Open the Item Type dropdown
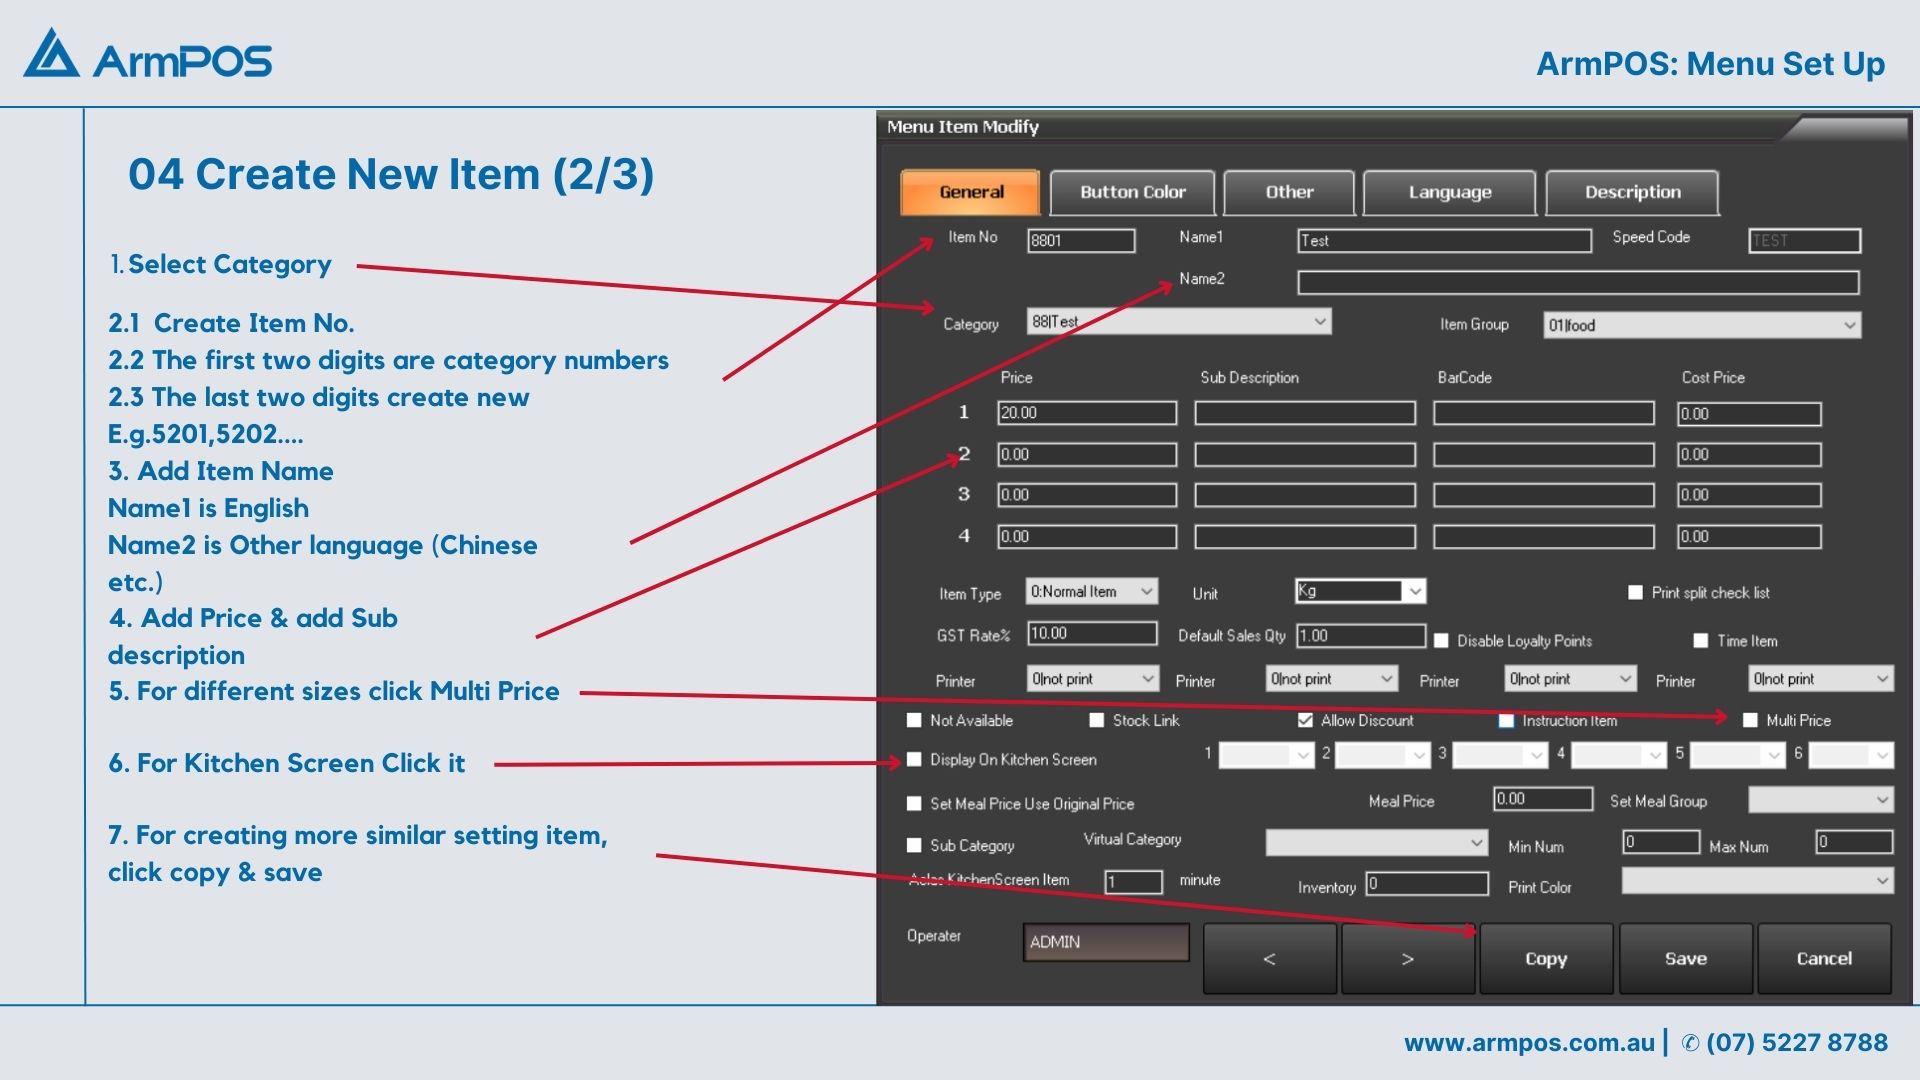The width and height of the screenshot is (1920, 1080). 1146,591
